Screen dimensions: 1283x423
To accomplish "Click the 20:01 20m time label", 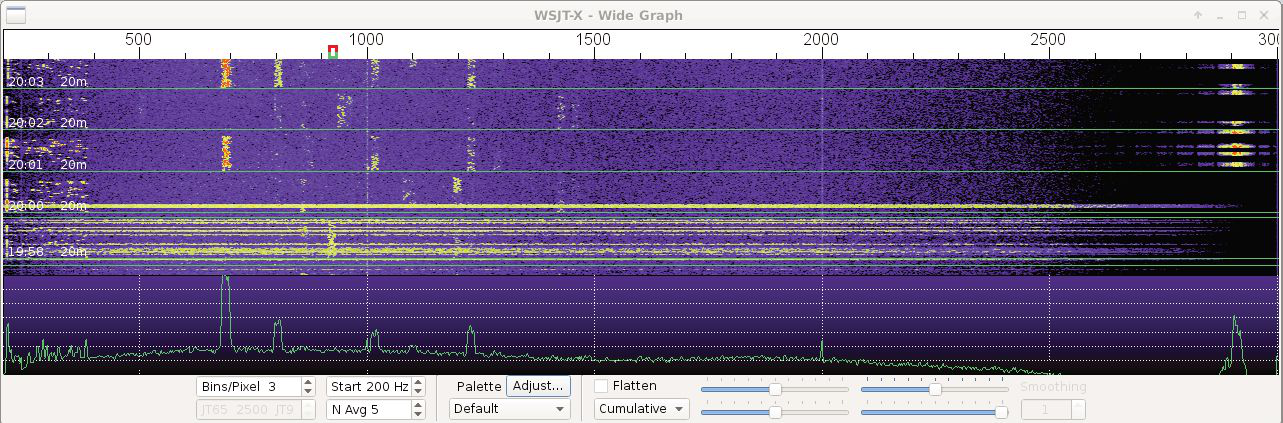I will click(48, 164).
